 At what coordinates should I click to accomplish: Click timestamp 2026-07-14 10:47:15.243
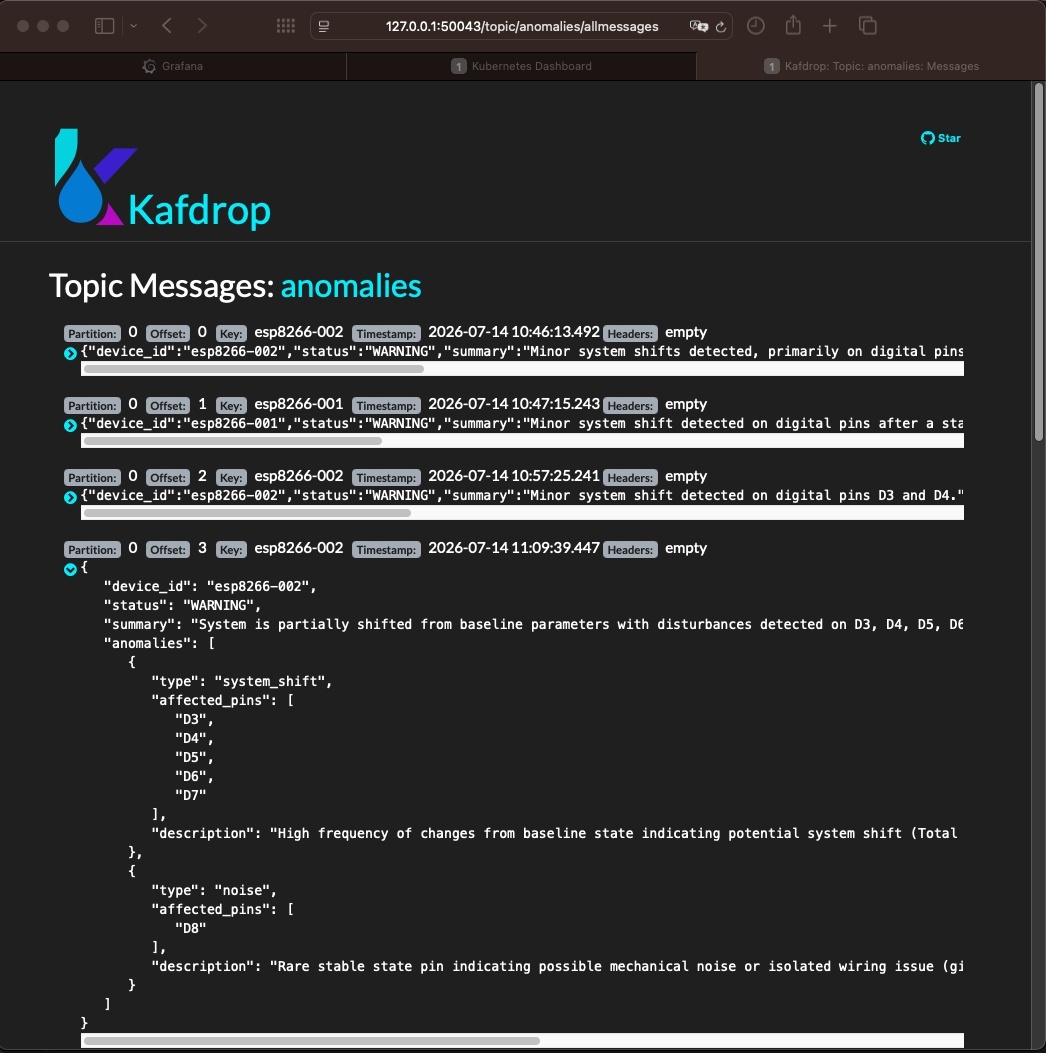514,404
